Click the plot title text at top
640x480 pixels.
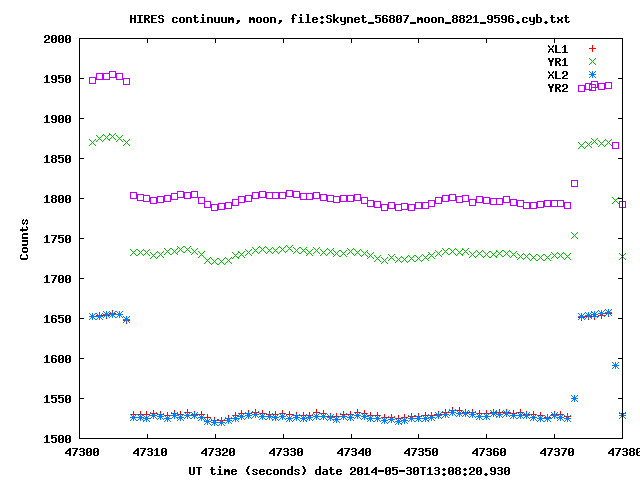click(349, 19)
